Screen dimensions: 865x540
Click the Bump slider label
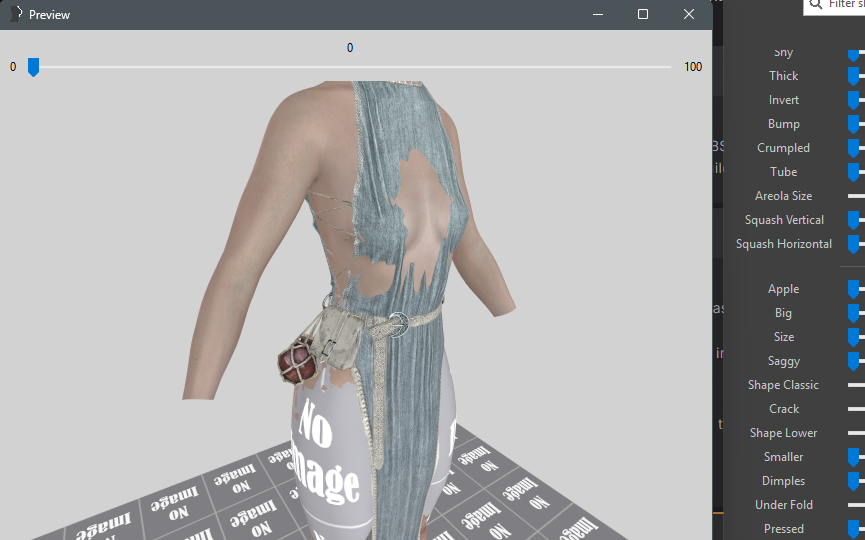783,124
